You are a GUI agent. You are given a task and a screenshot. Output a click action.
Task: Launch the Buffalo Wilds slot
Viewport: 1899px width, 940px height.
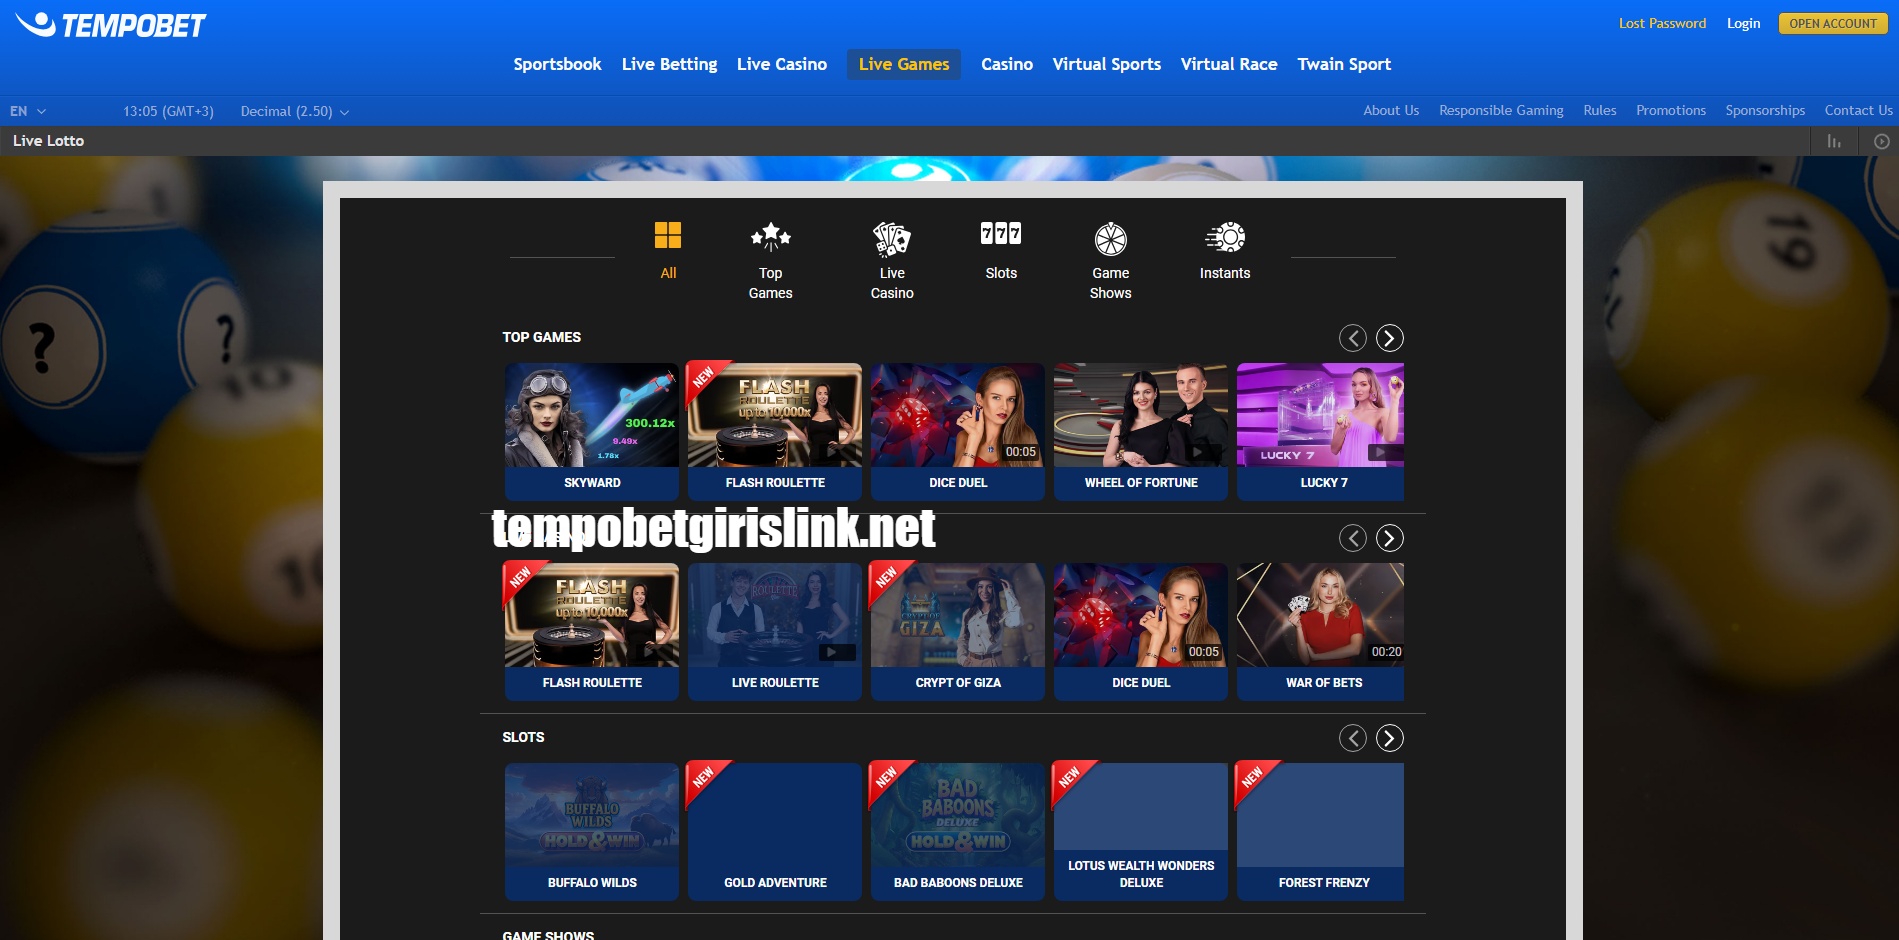(x=592, y=831)
